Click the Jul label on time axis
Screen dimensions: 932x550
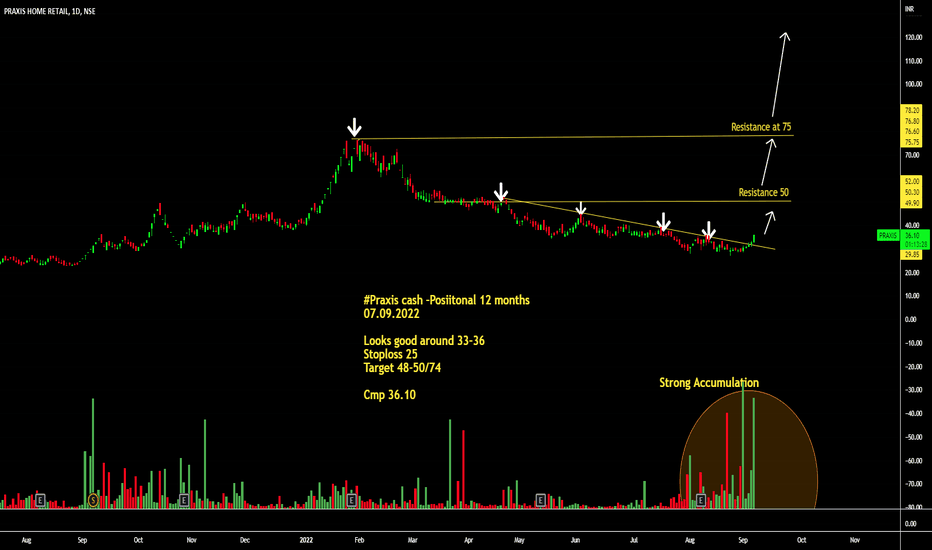634,540
